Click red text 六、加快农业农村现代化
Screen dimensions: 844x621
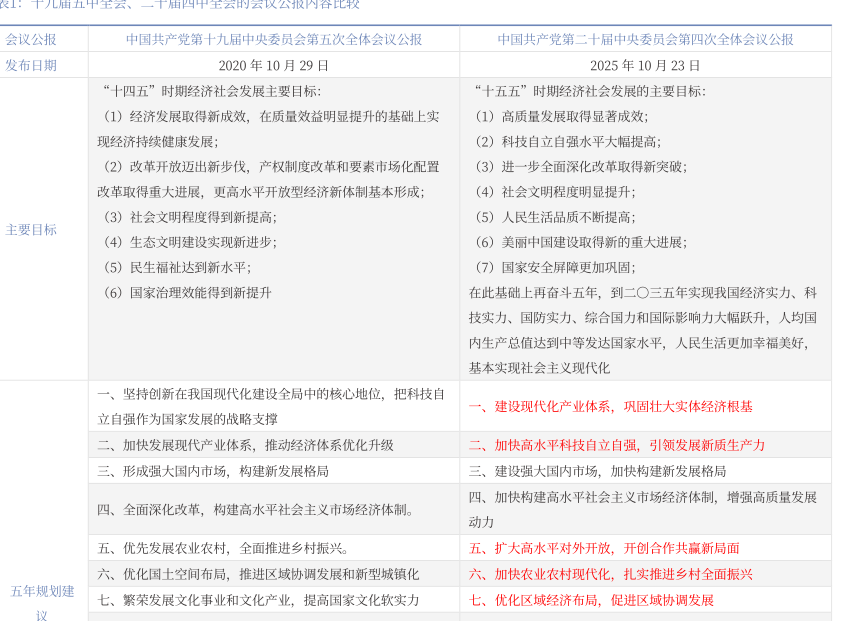point(610,574)
